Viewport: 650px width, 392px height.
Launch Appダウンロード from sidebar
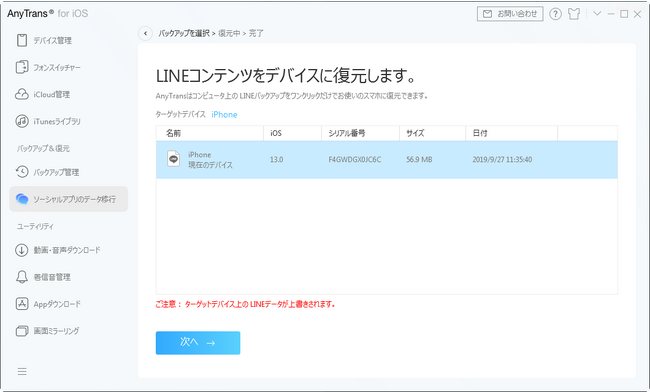[x=48, y=304]
